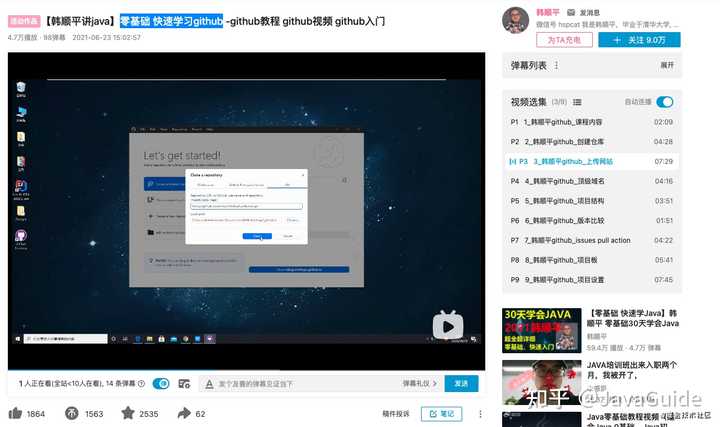The width and height of the screenshot is (720, 427).
Task: Click the 活动作品 activity tag
Action: tap(24, 21)
